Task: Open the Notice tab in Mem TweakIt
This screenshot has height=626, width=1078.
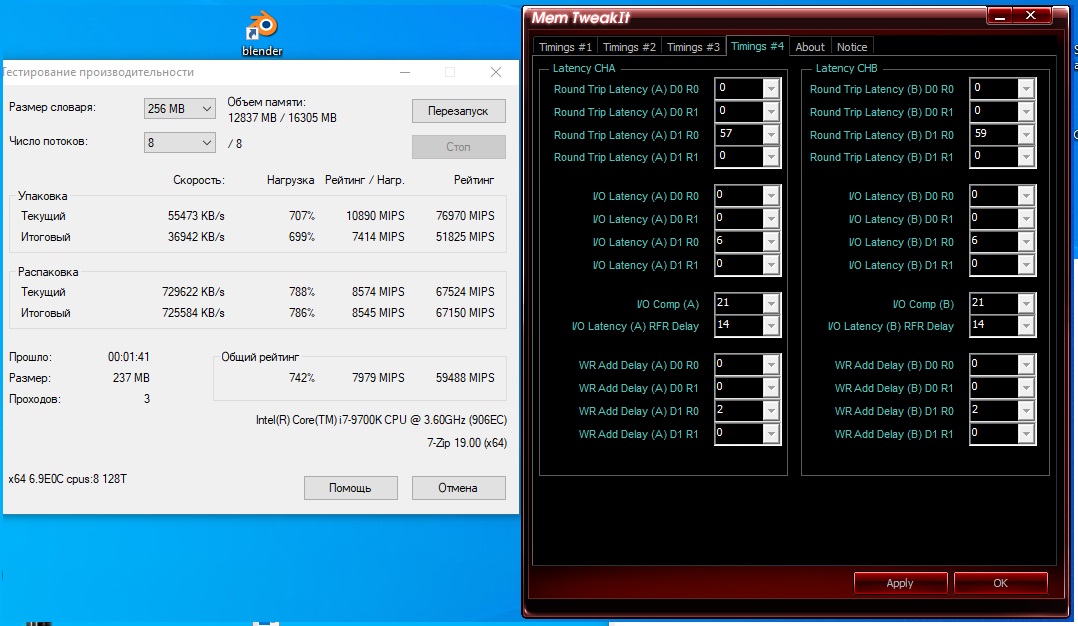Action: (x=852, y=47)
